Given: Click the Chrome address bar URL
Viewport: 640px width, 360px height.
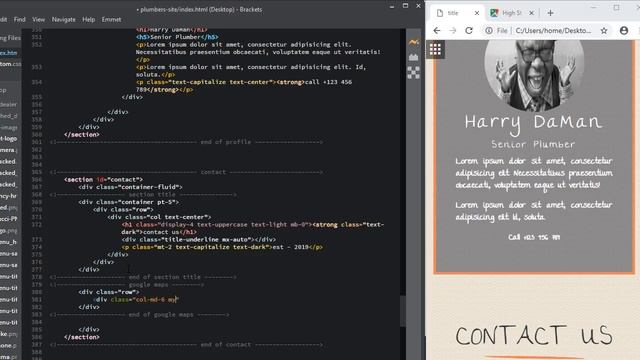Looking at the screenshot, I should point(553,31).
